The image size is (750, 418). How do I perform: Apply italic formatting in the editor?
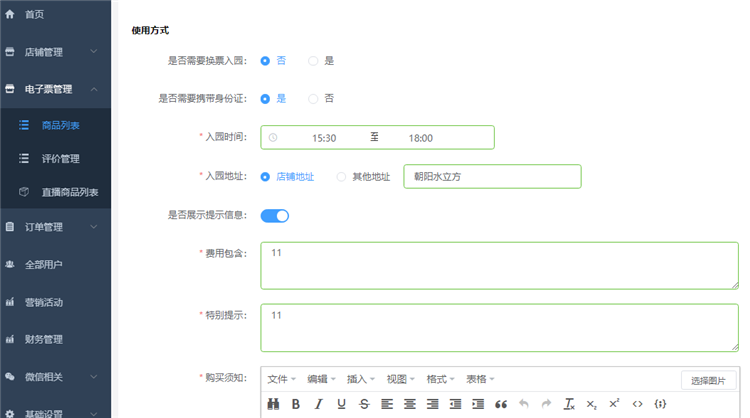(x=319, y=404)
